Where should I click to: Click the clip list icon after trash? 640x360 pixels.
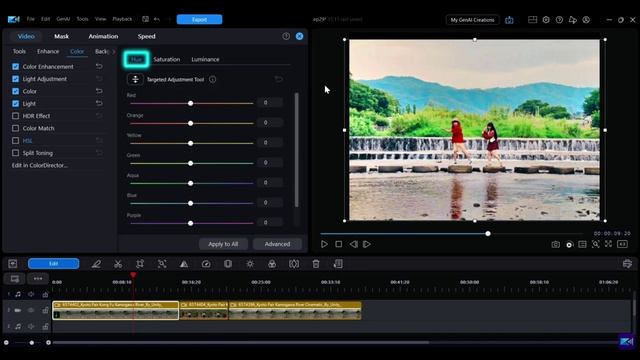pos(338,264)
